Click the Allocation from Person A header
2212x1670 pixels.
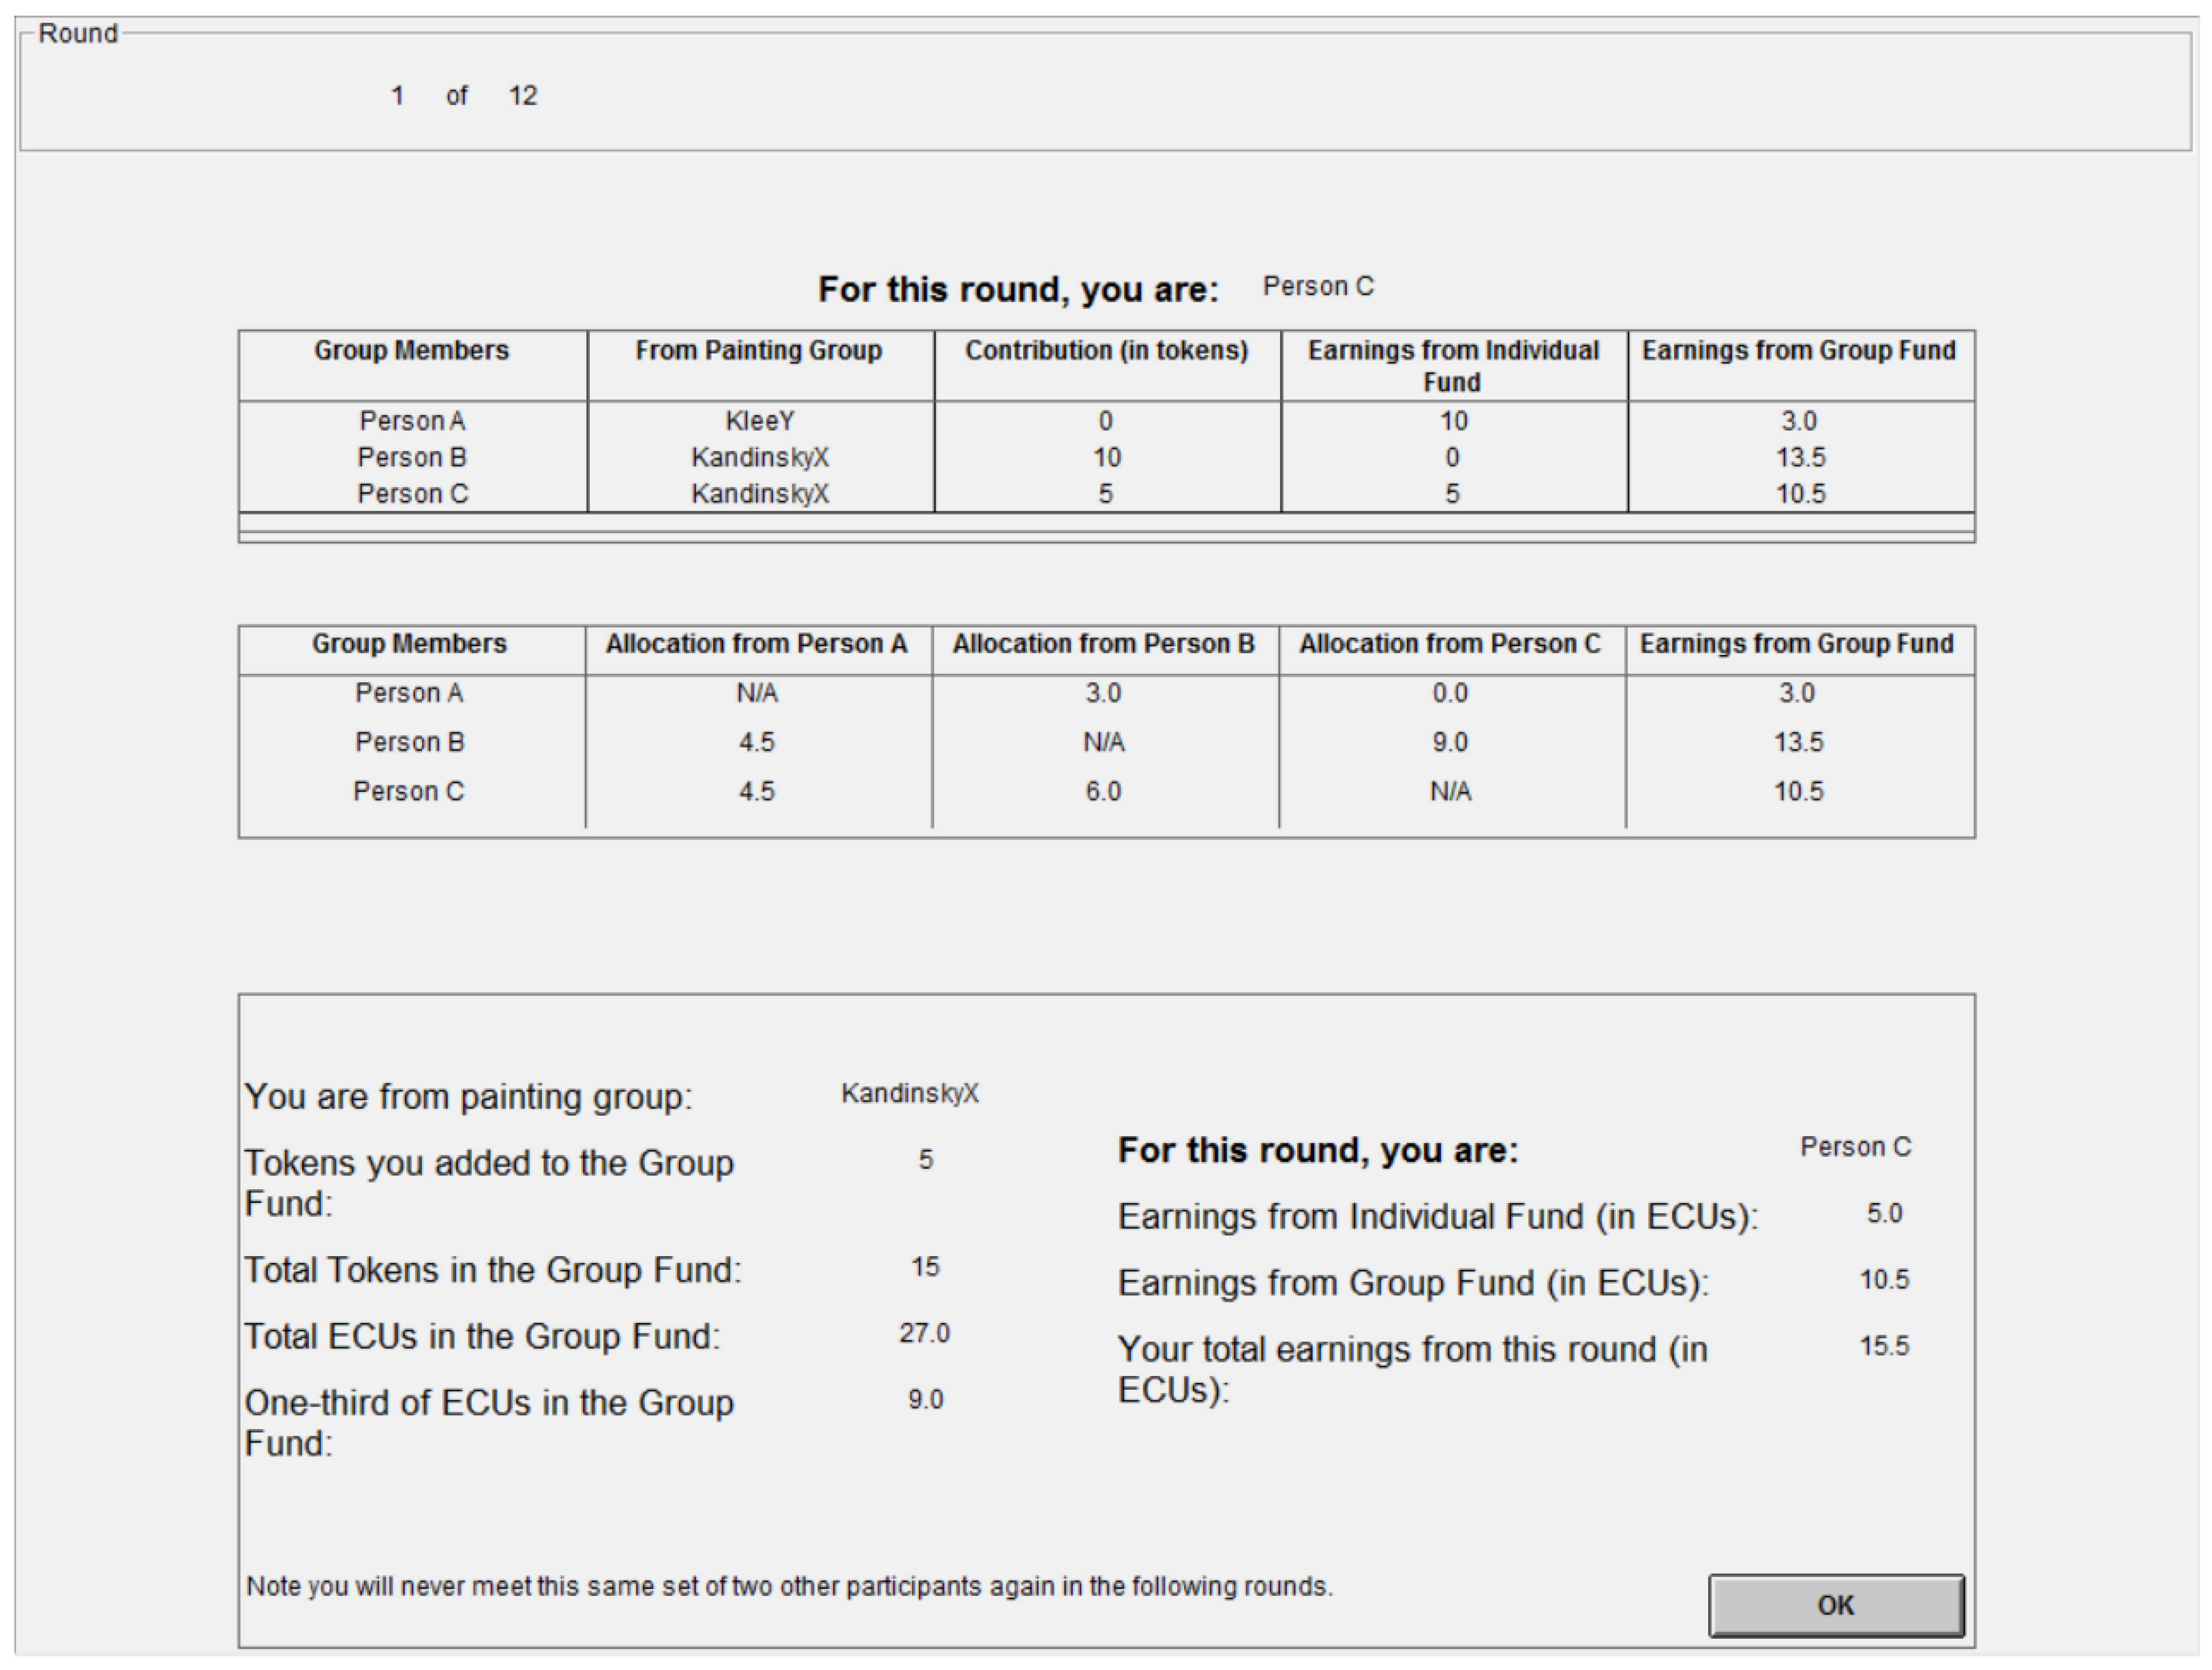[756, 644]
